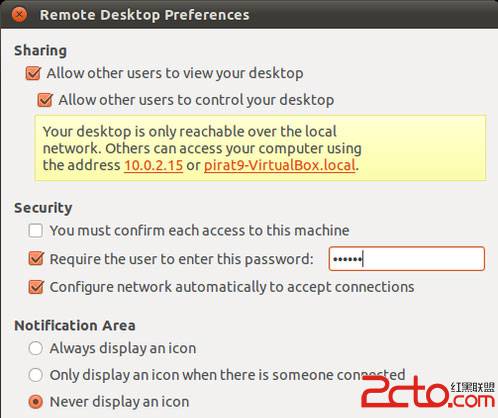Click the 'Allow other users to view' label text
The image size is (498, 418).
175,73
